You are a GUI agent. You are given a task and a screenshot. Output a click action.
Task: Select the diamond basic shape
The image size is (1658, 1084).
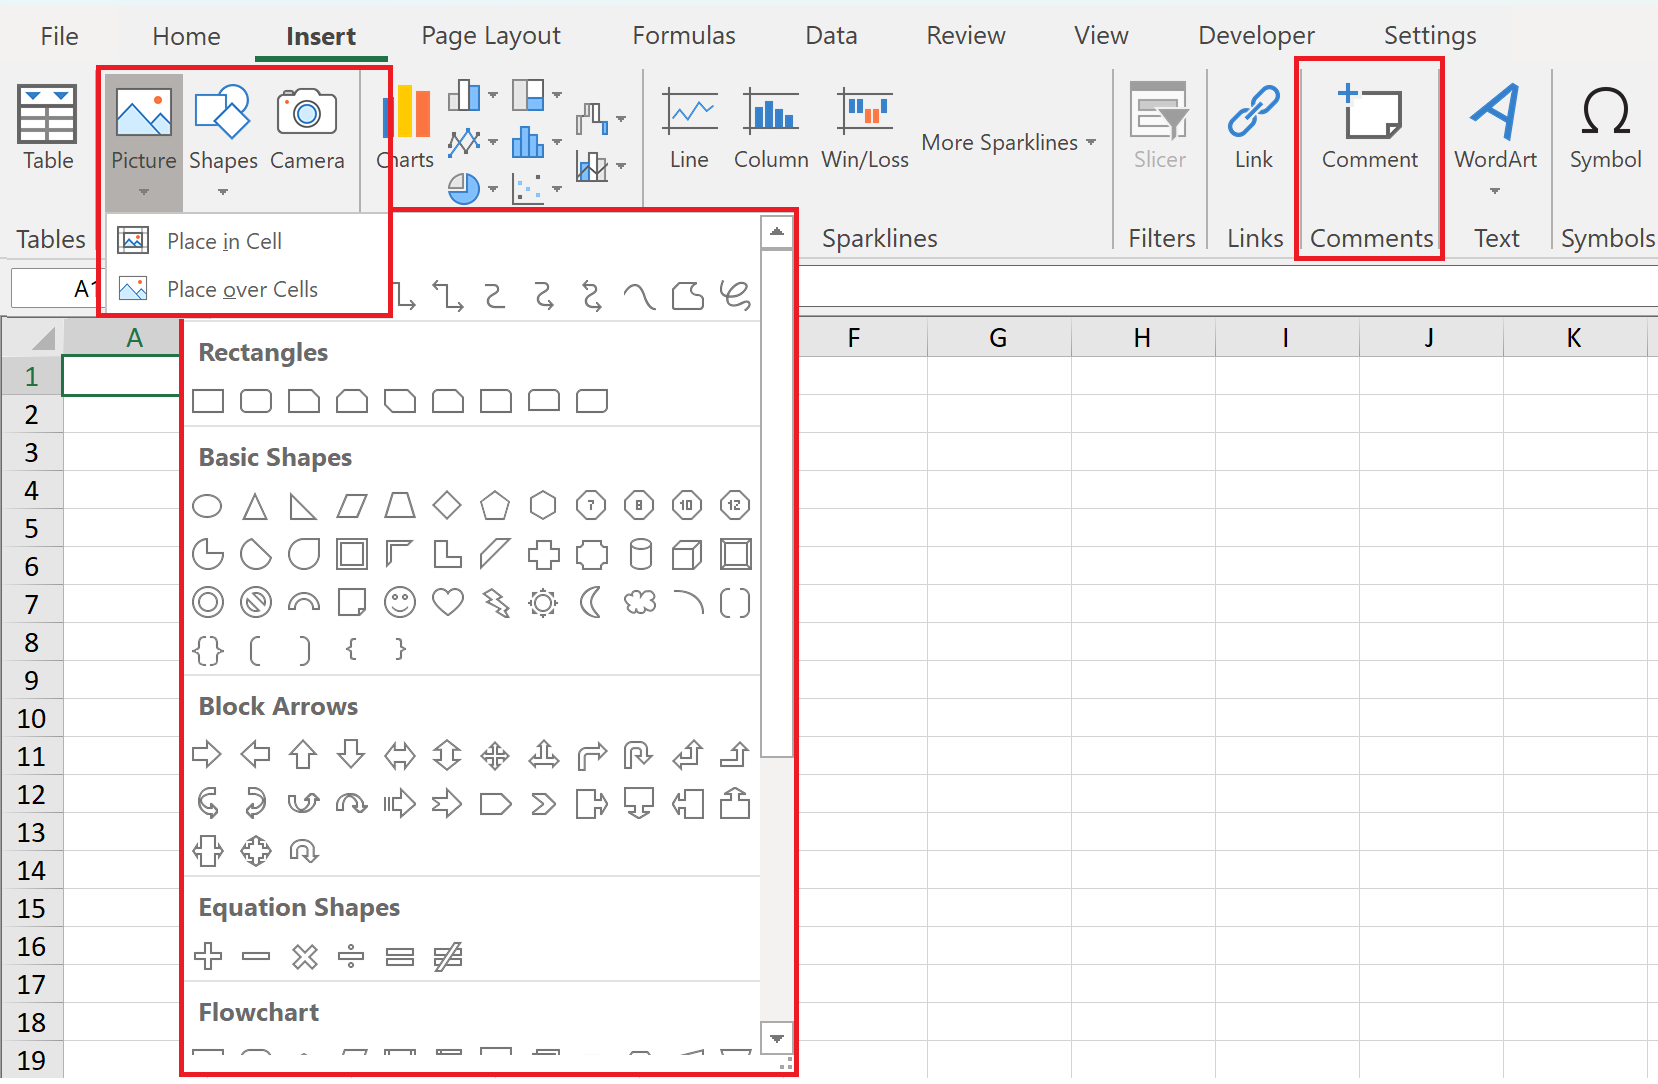point(447,505)
